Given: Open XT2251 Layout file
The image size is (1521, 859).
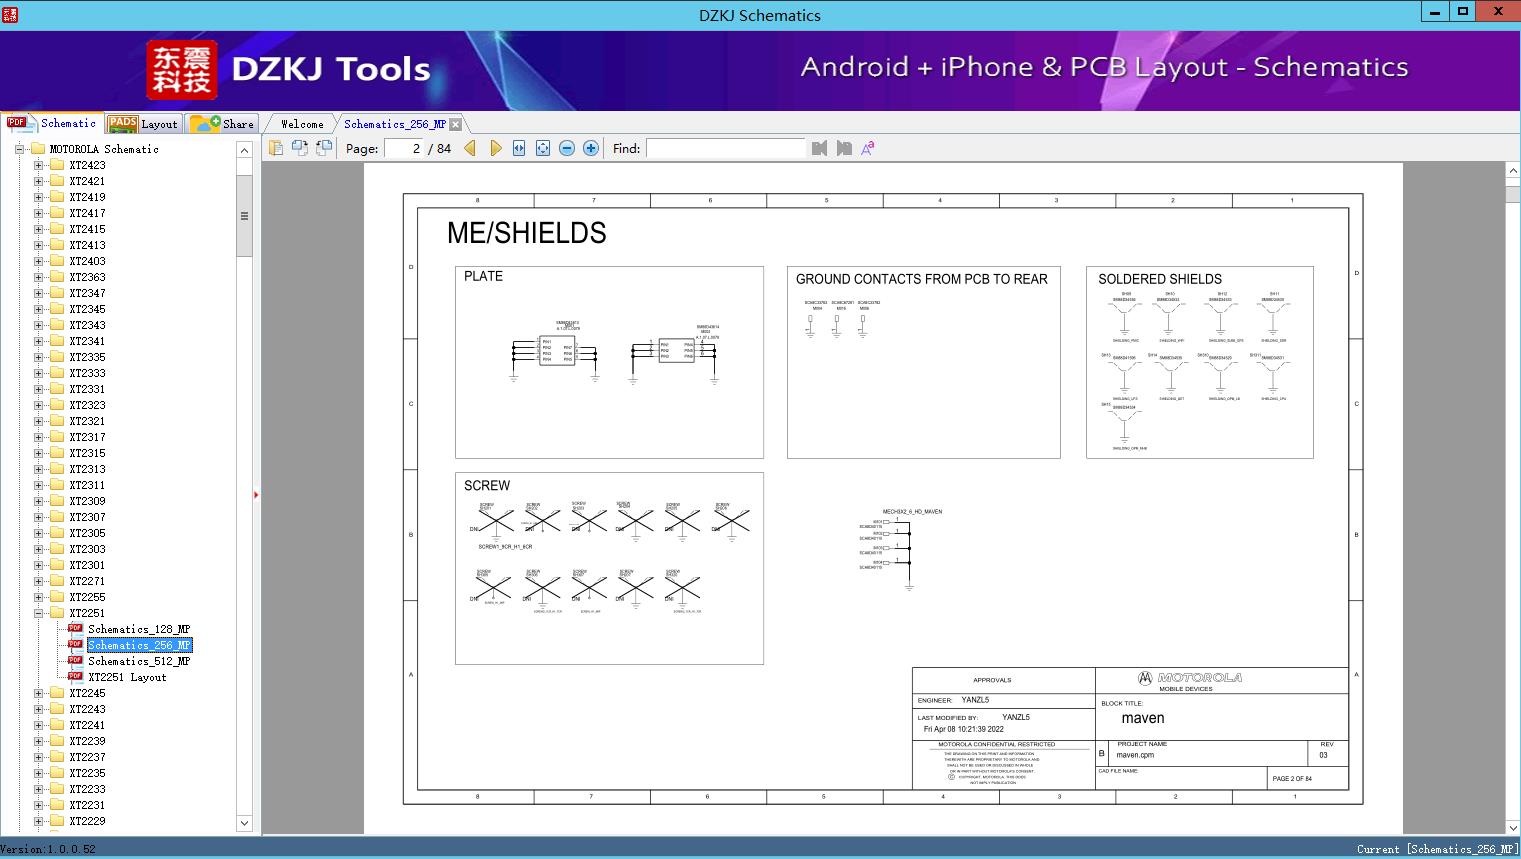Looking at the screenshot, I should [x=127, y=677].
